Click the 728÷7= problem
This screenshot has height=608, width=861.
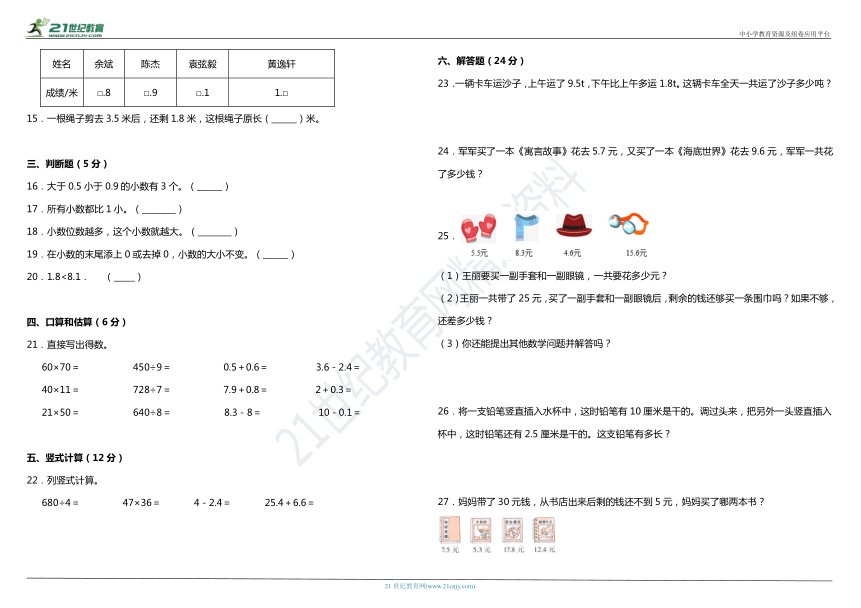pos(151,389)
